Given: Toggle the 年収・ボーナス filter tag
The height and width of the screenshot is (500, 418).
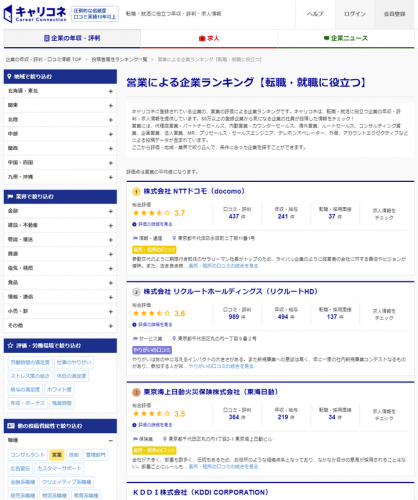Looking at the screenshot, I should [28, 403].
